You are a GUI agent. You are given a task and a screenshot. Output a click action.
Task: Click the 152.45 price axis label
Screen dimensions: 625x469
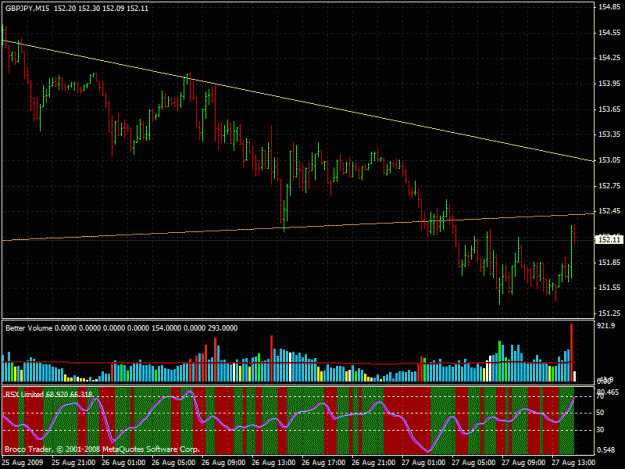tap(609, 211)
